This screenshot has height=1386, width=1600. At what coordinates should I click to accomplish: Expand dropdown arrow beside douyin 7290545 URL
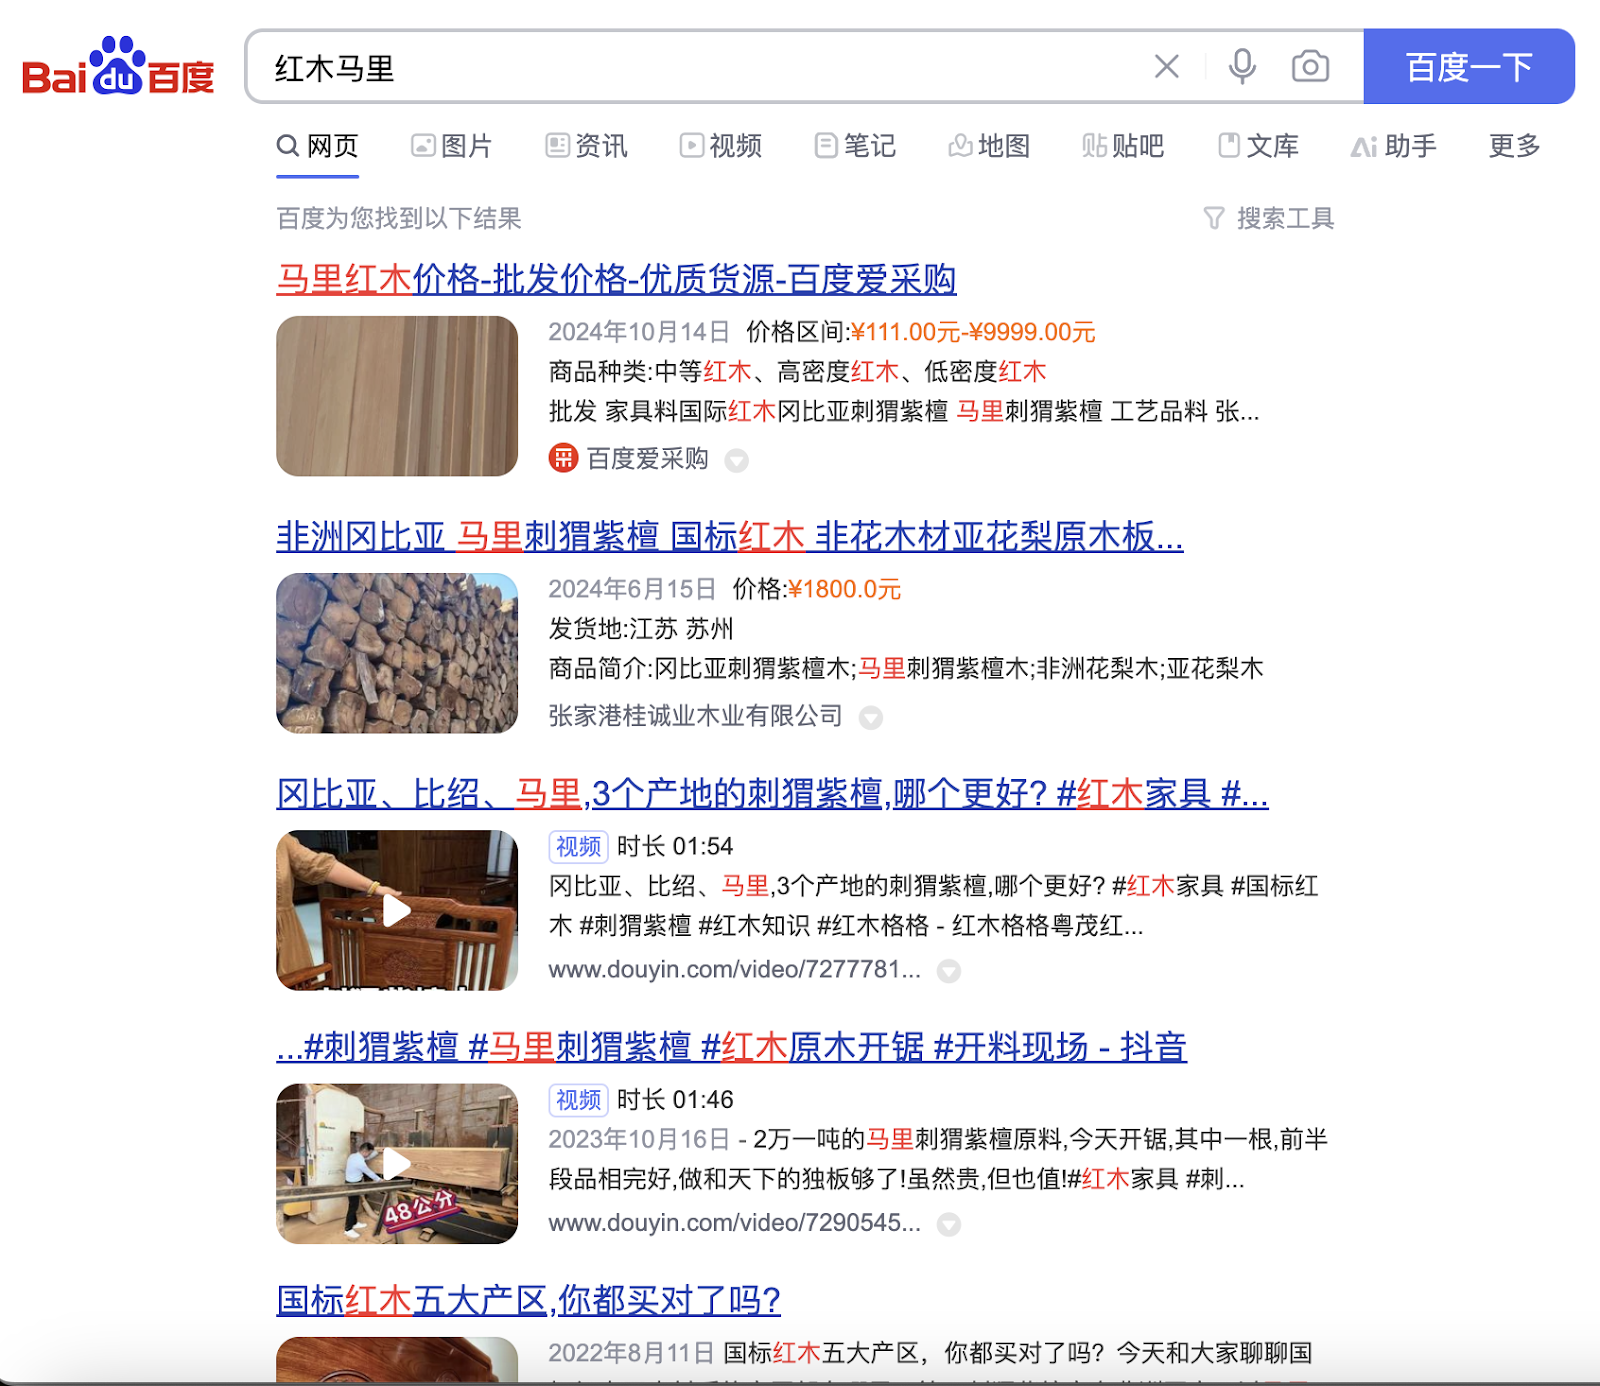tap(949, 1224)
